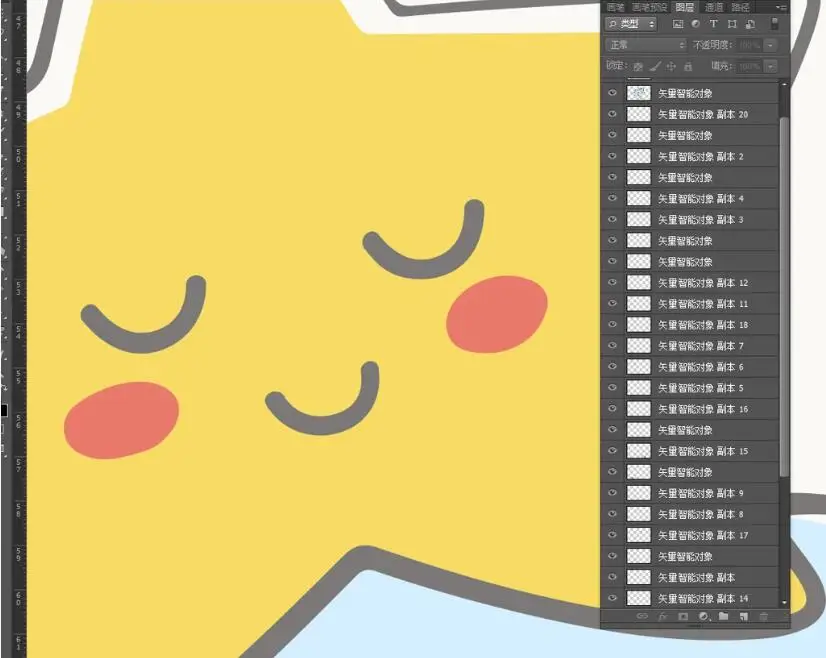
Task: Filter layers by shape layer type
Action: tap(732, 24)
